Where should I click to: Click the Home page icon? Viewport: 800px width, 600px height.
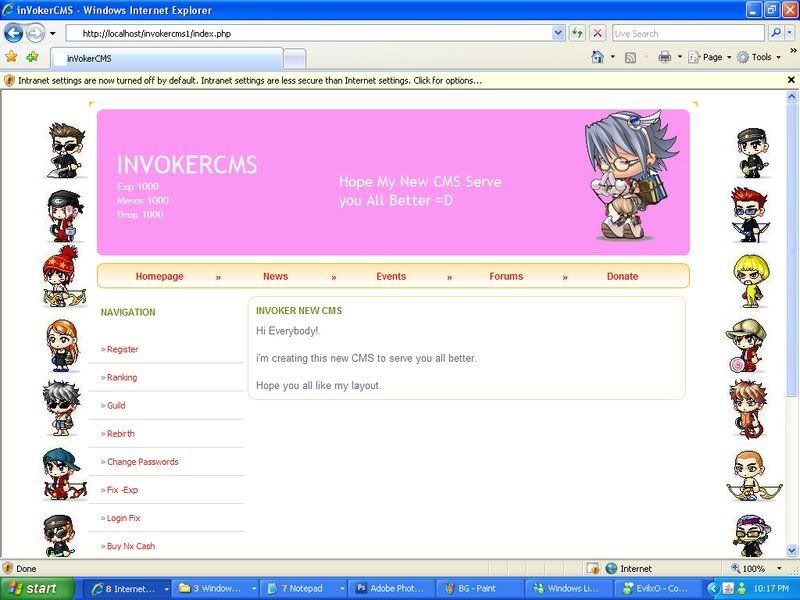(x=597, y=57)
